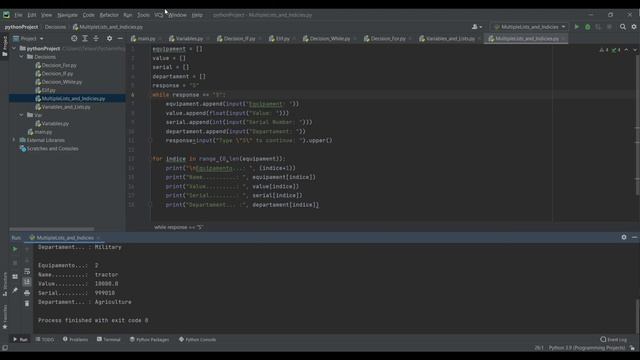Go to next highlighted error arrow
Viewport: 640px width, 360px height.
[x=635, y=50]
